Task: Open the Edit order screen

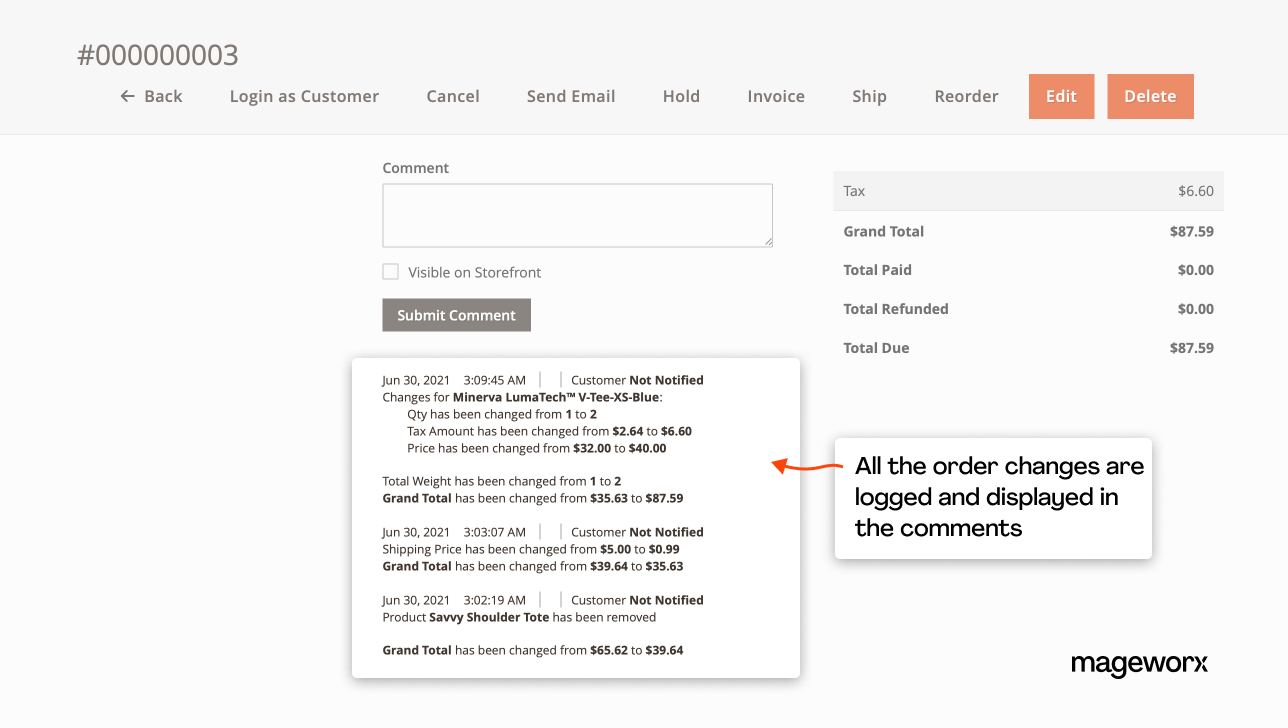Action: 1061,96
